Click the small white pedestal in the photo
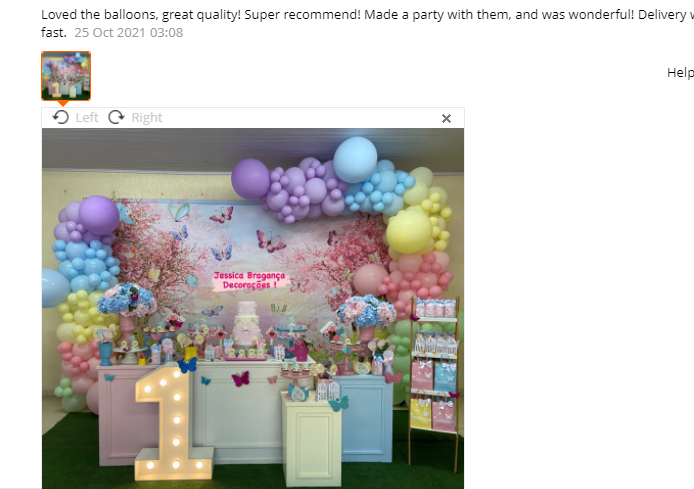This screenshot has width=694, height=489. click(311, 439)
